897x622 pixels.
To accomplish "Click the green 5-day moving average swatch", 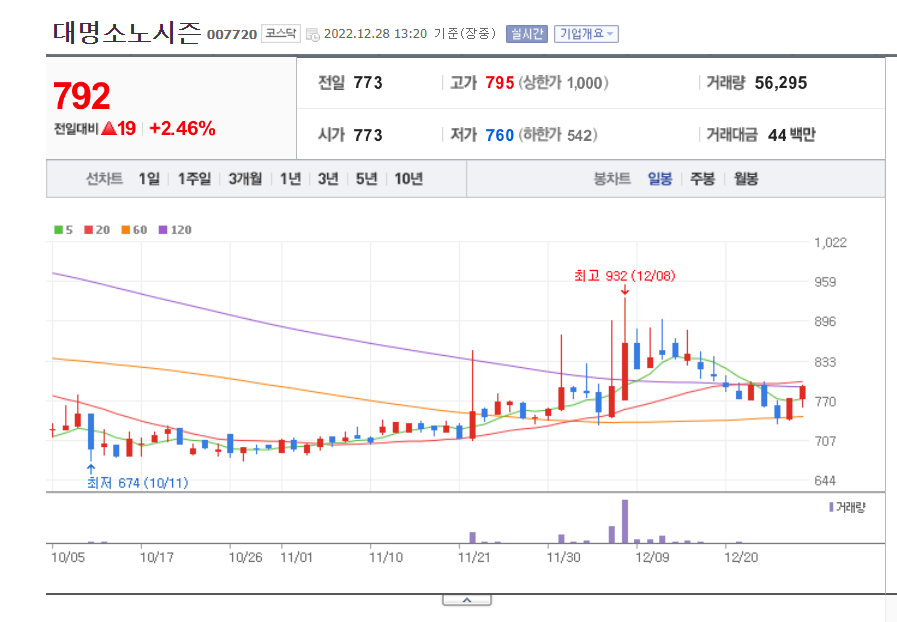I will coord(58,230).
